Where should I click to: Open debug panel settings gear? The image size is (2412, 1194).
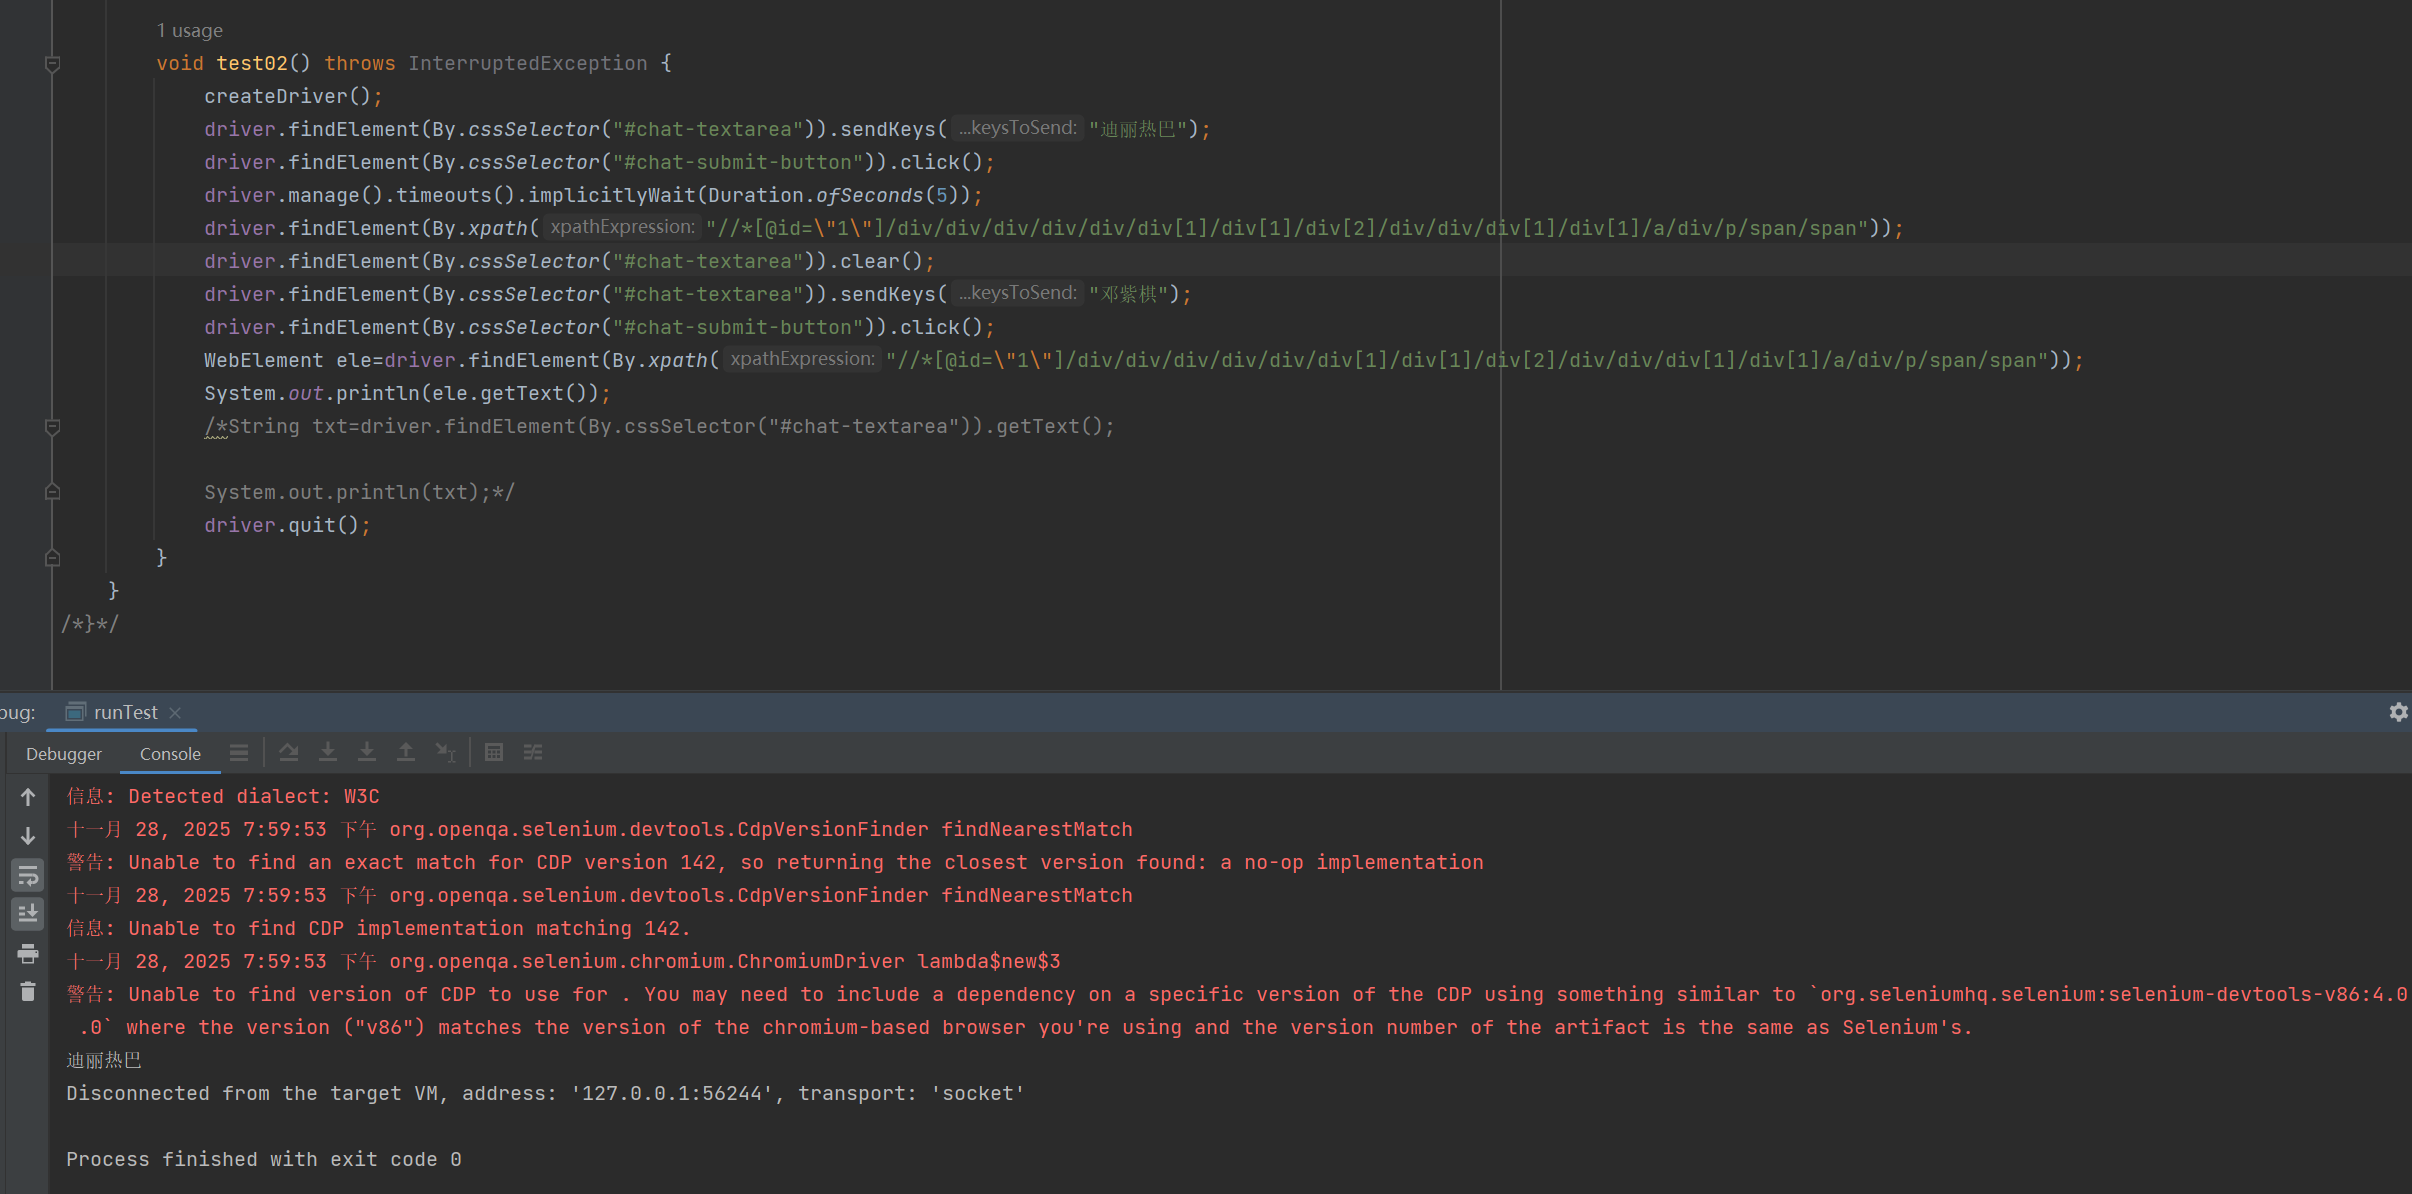2398,712
